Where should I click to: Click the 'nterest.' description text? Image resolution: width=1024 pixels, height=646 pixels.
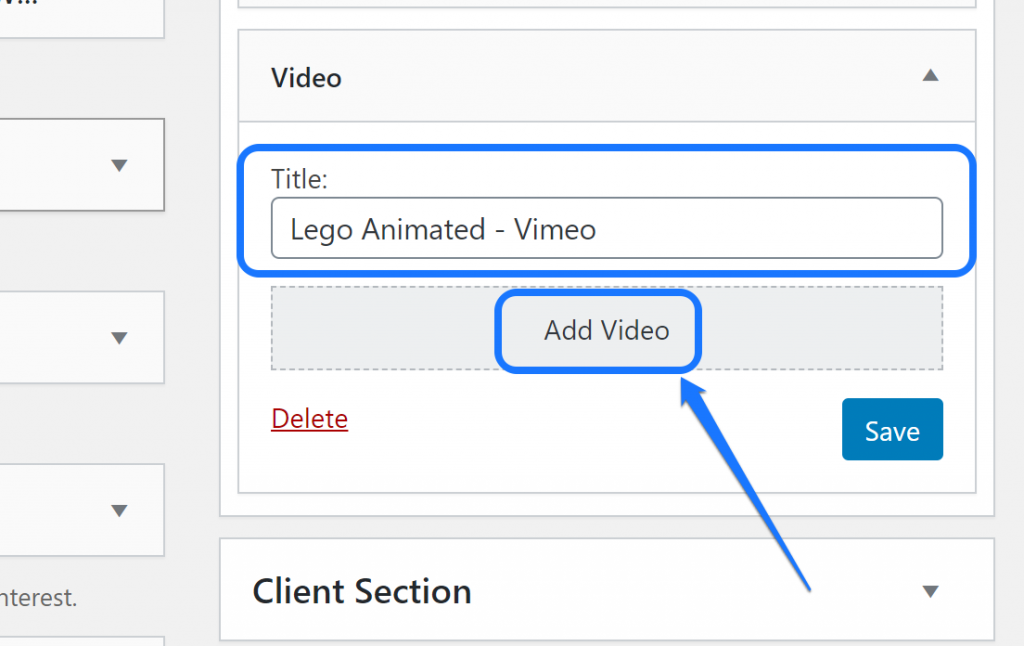38,599
